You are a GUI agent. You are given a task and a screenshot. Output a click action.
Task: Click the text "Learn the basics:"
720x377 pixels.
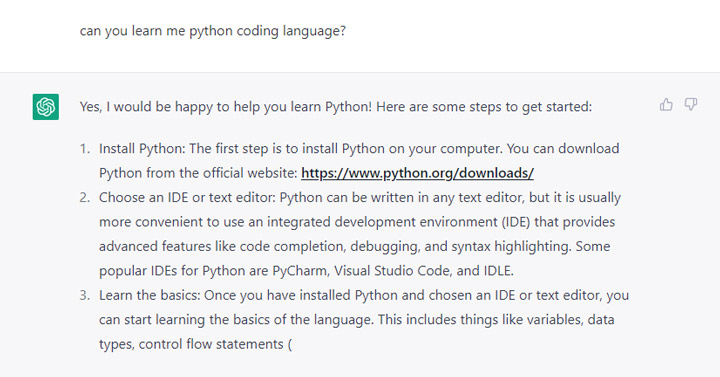[x=150, y=295]
